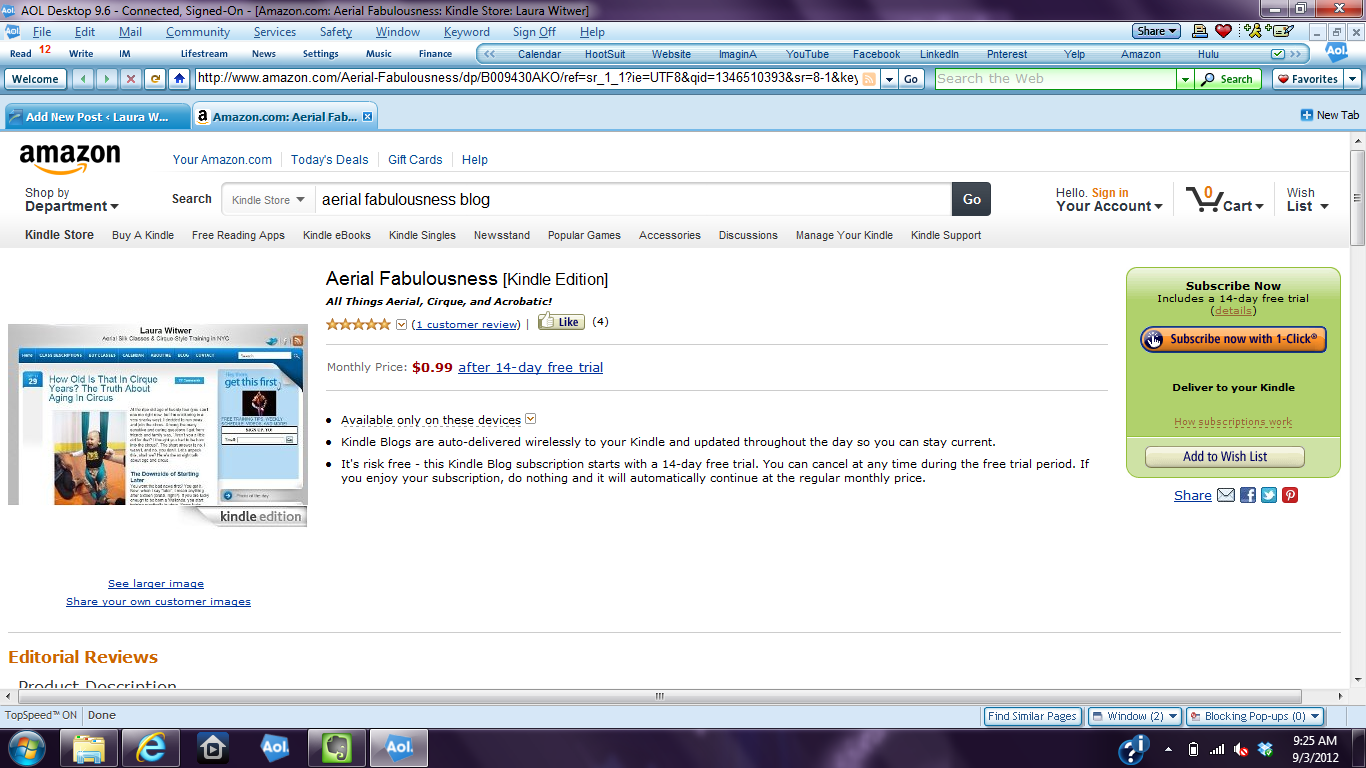This screenshot has width=1366, height=768.
Task: Click the add-note pencil icon in top toolbar
Action: [x=1279, y=31]
